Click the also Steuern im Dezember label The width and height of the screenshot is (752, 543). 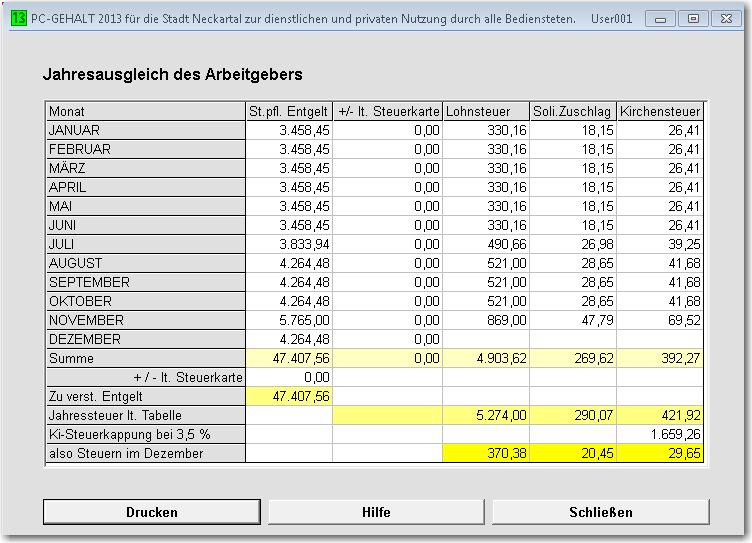tap(146, 453)
